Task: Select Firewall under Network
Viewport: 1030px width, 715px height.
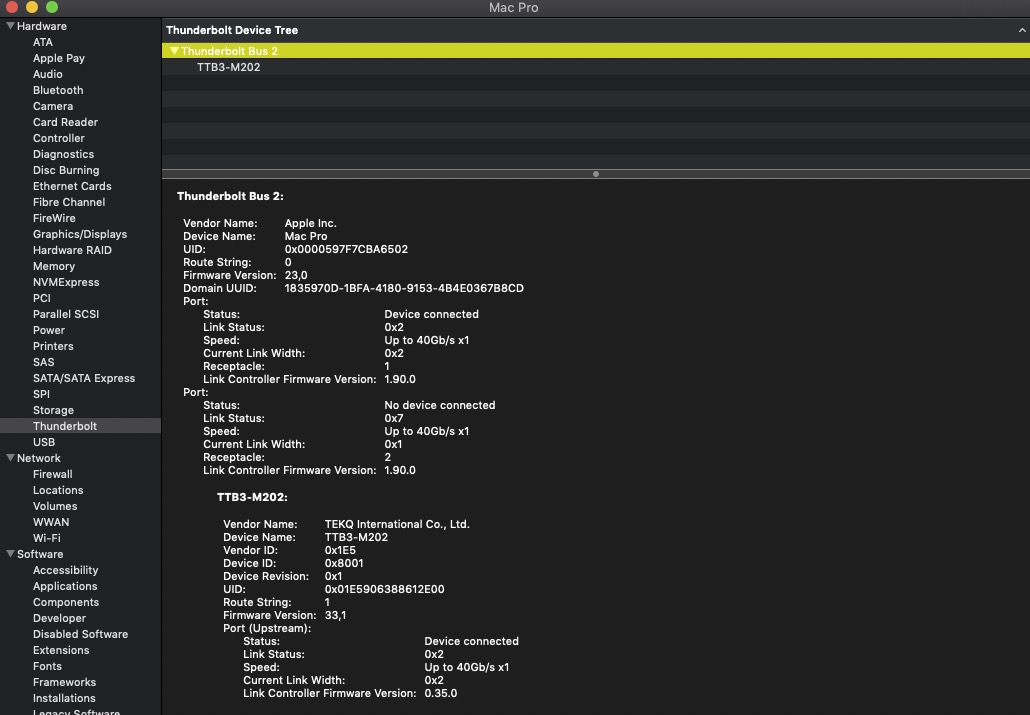Action: coord(53,474)
